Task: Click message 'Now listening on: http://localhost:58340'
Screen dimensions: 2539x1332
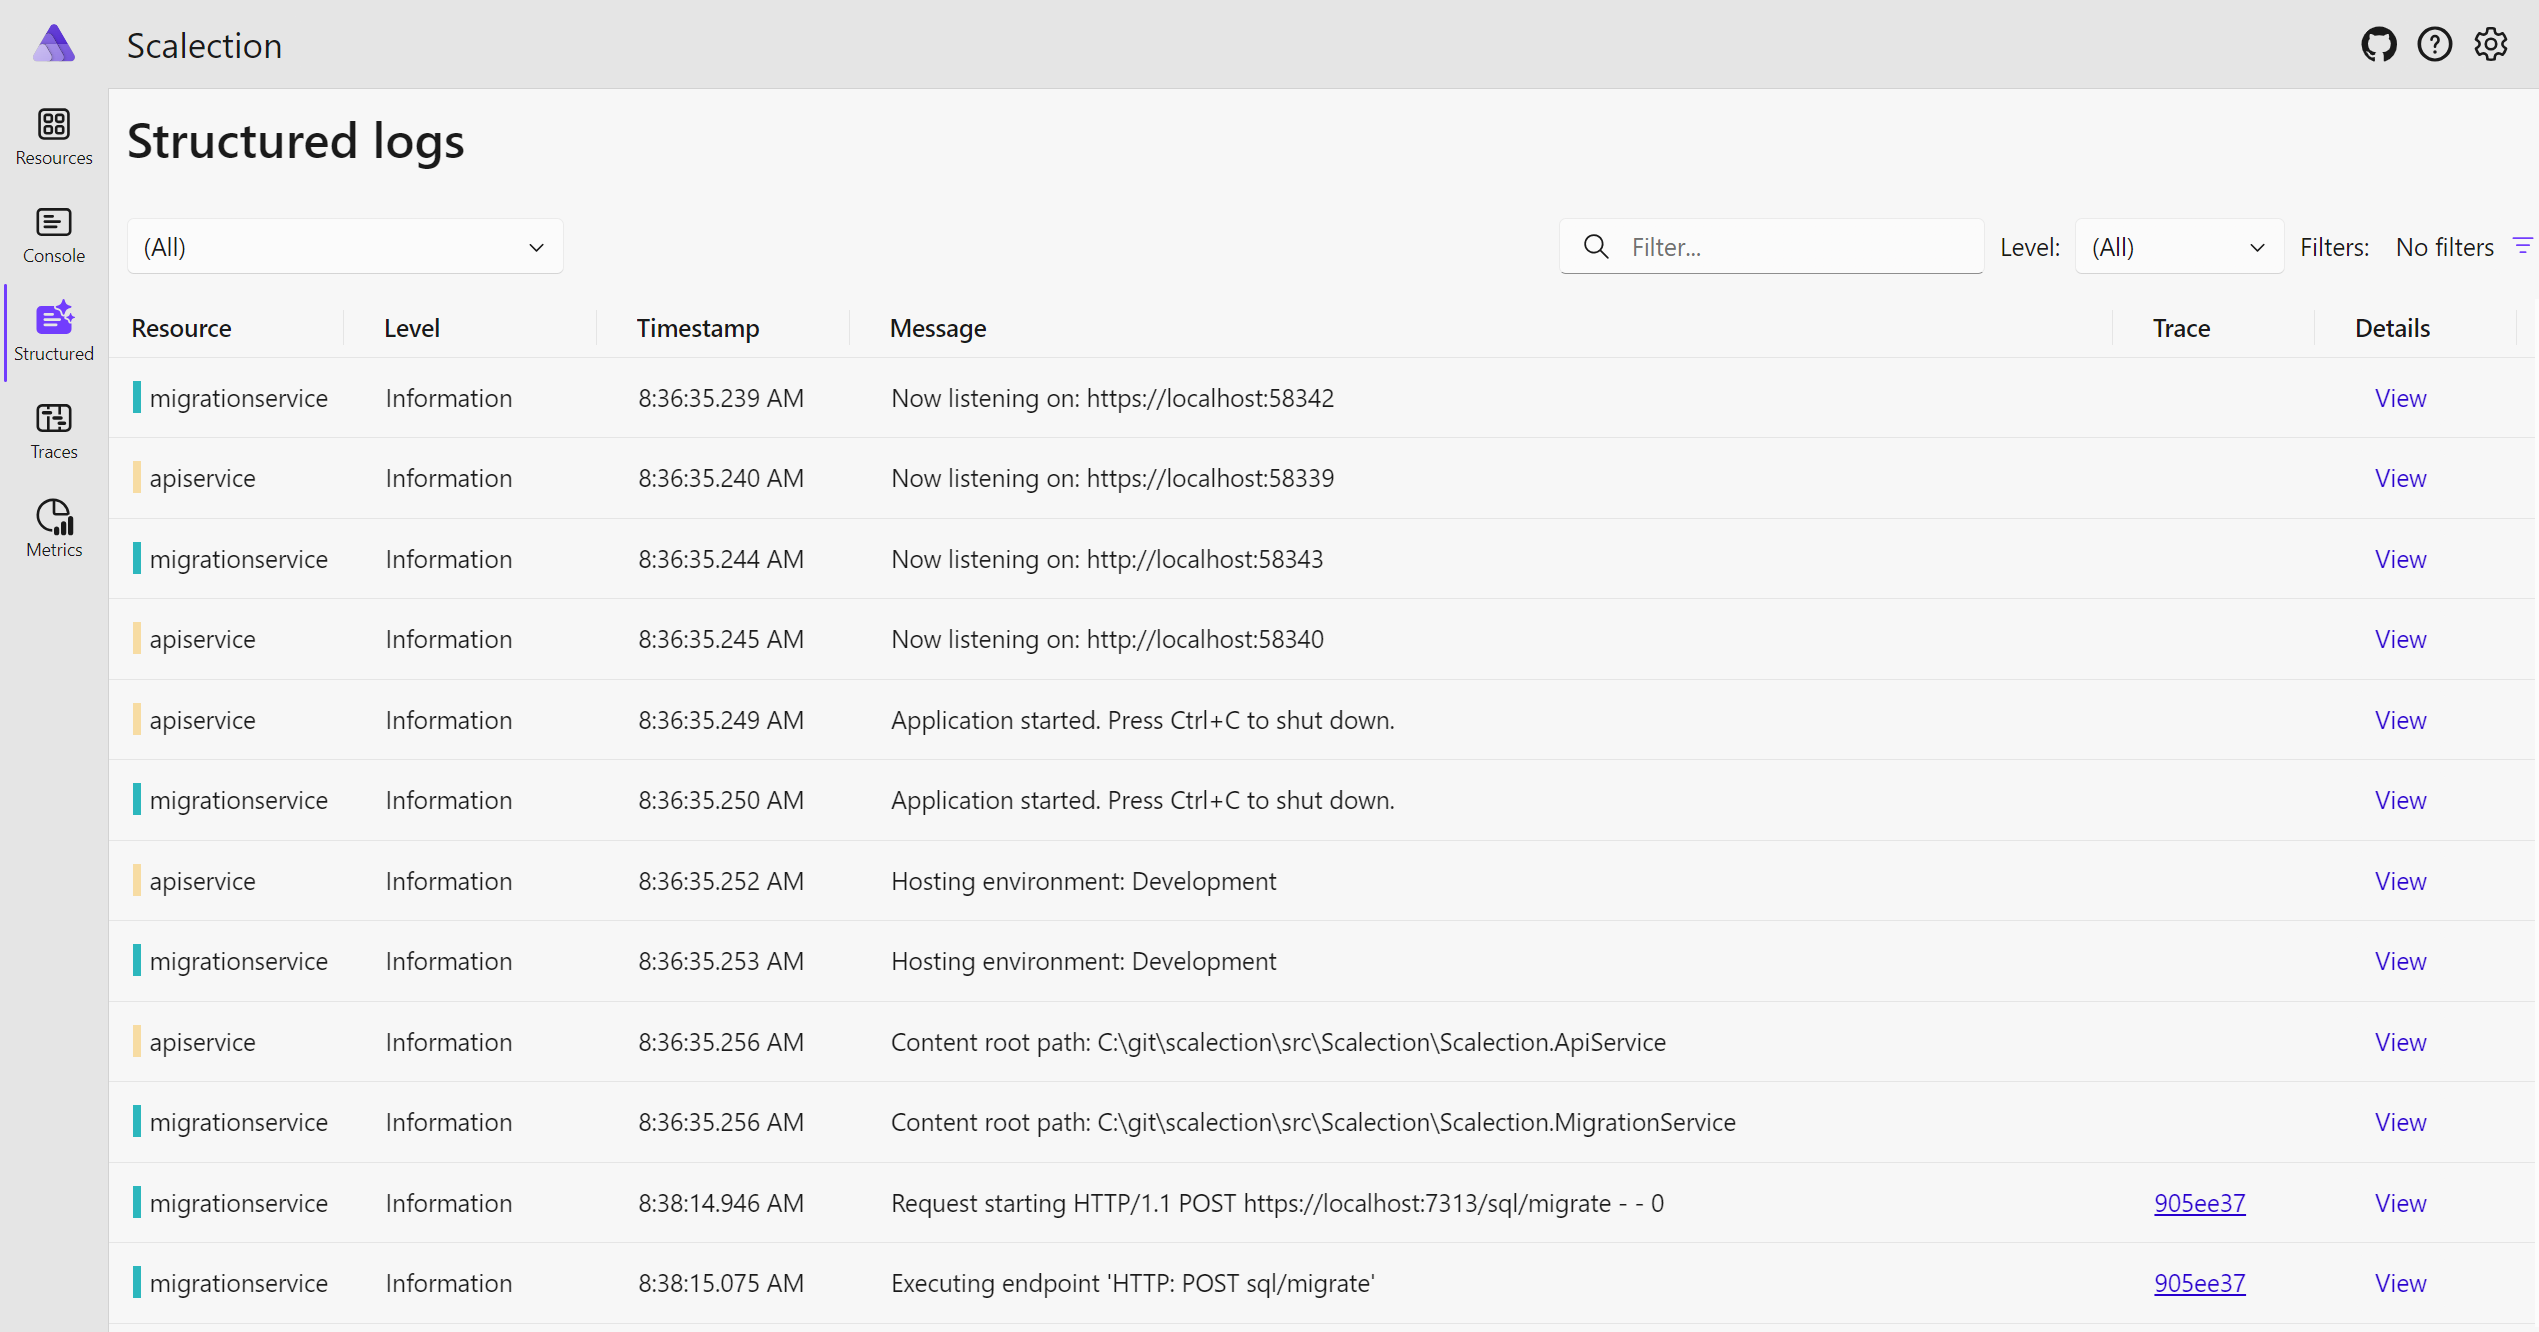Action: (x=1107, y=639)
